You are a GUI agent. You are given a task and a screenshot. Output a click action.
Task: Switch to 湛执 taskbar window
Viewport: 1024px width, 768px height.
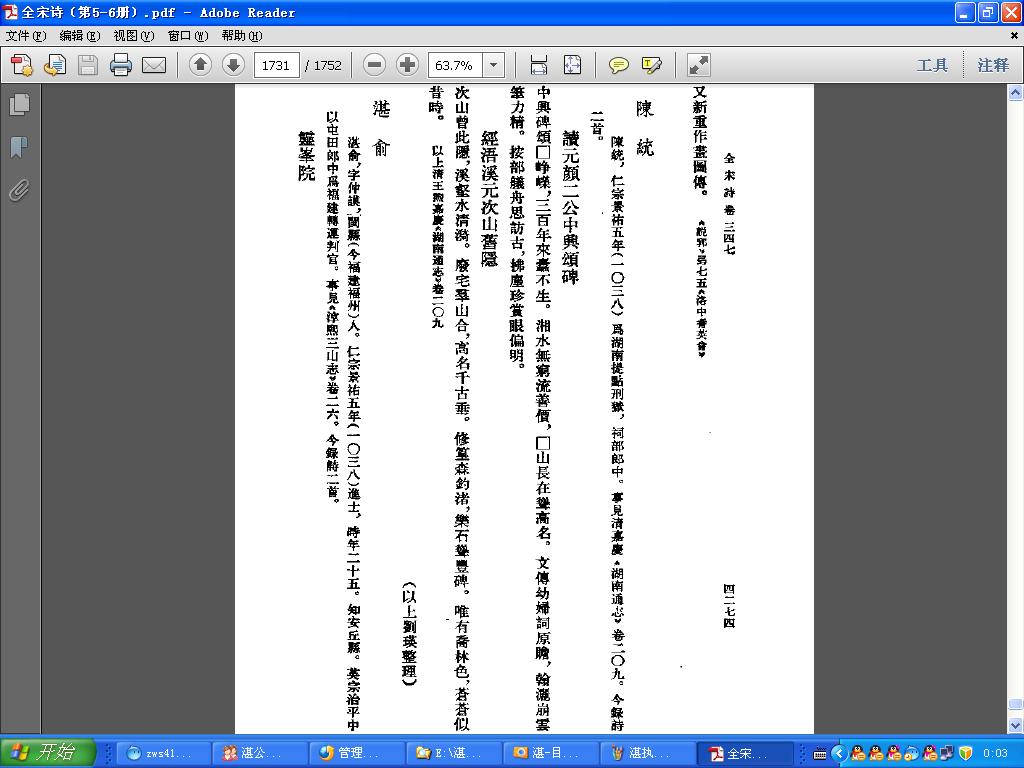(x=647, y=753)
